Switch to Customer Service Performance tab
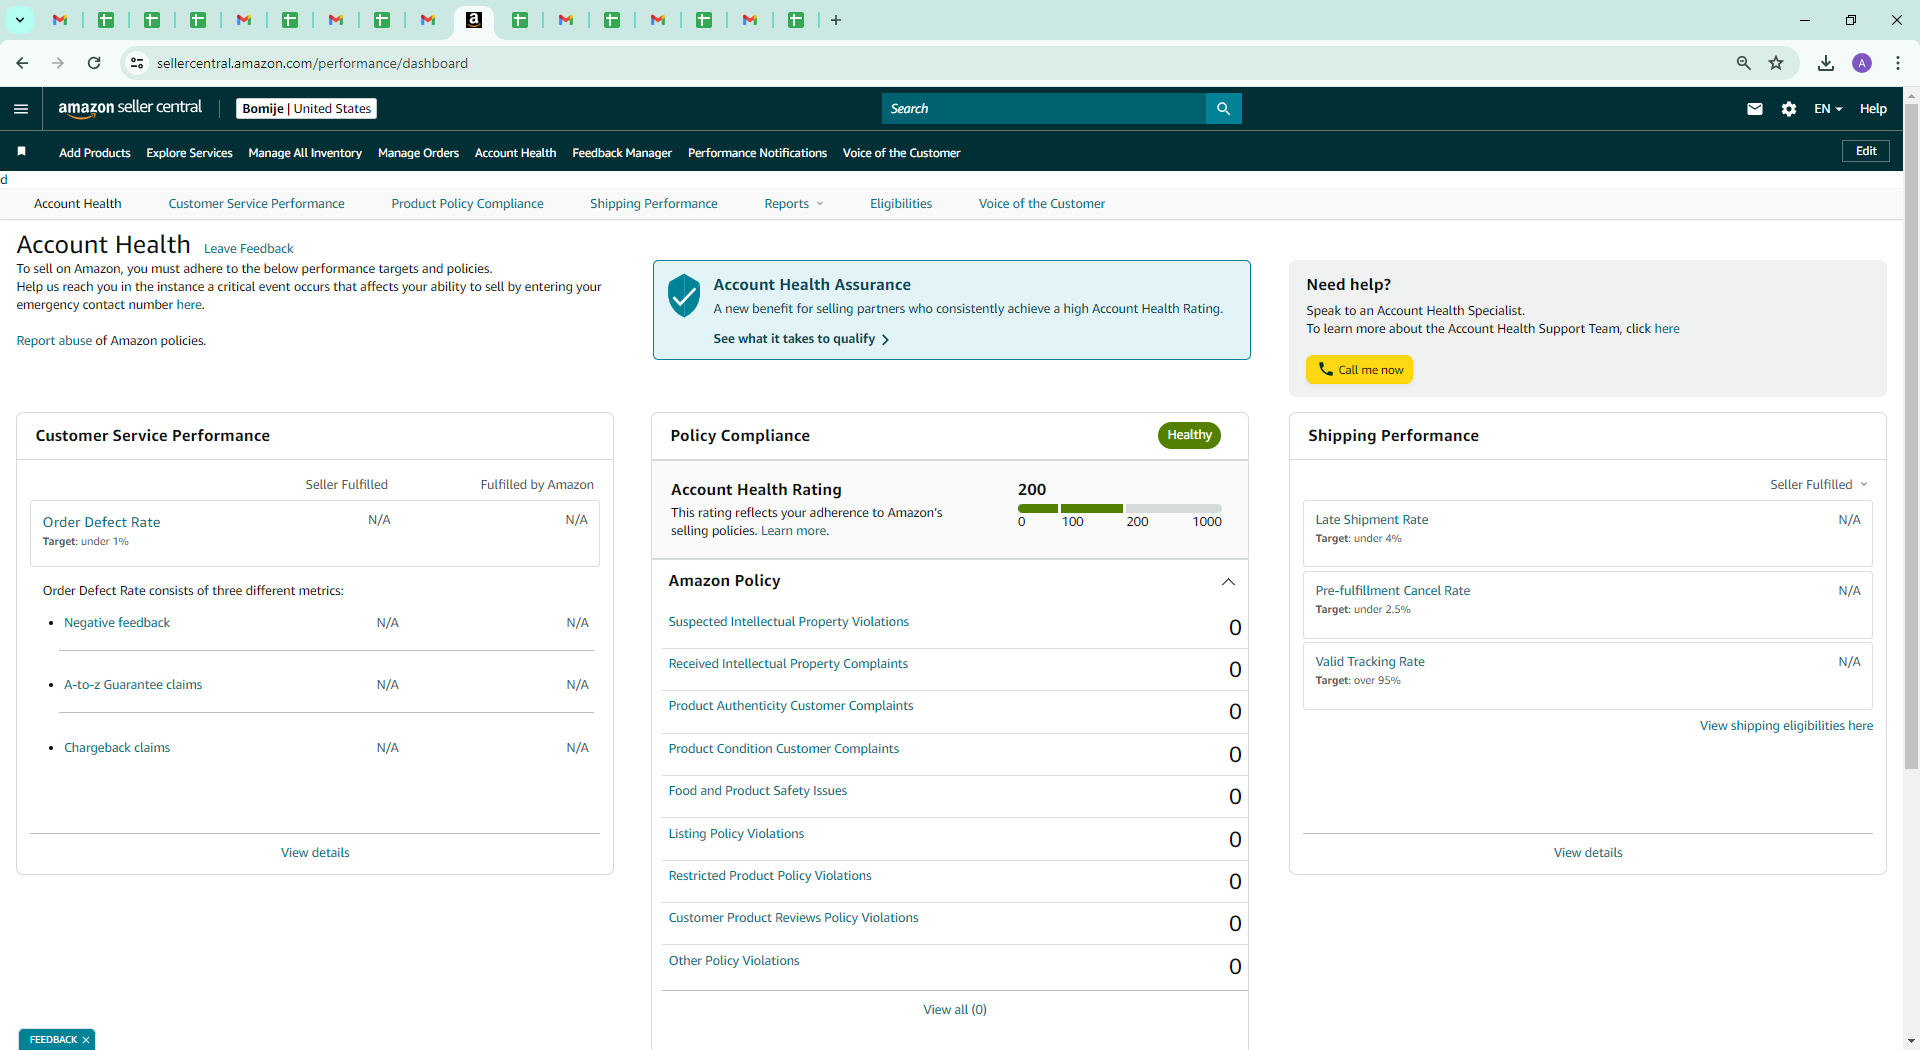 (256, 204)
